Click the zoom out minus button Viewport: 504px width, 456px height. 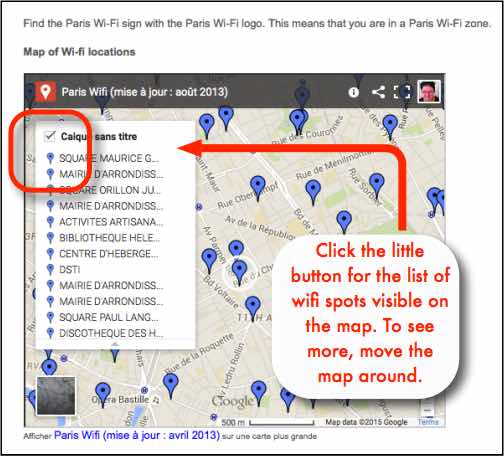[428, 410]
